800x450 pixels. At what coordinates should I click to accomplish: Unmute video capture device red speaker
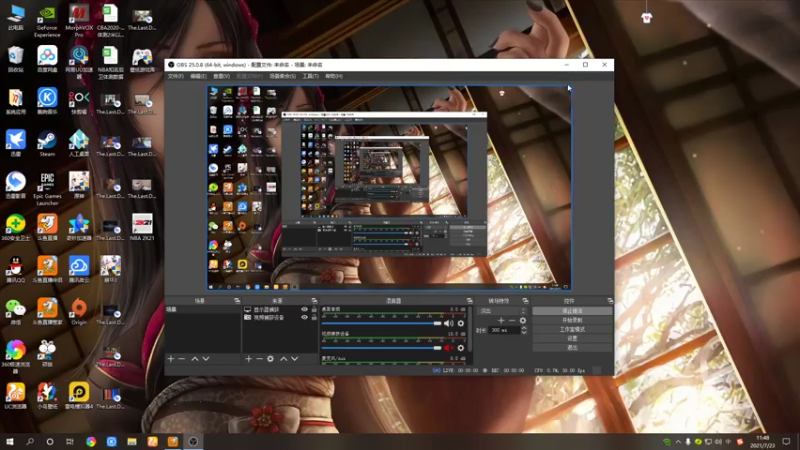[x=448, y=348]
